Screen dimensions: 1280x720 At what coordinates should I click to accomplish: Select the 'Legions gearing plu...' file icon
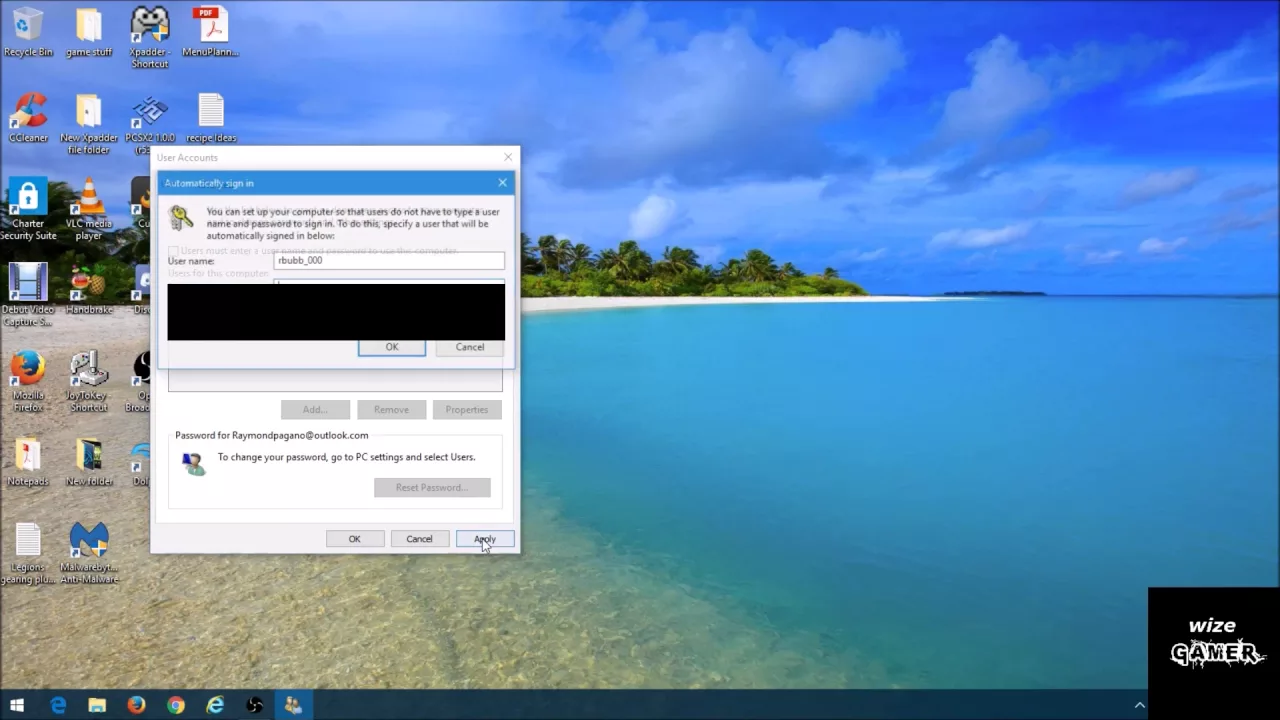click(28, 554)
